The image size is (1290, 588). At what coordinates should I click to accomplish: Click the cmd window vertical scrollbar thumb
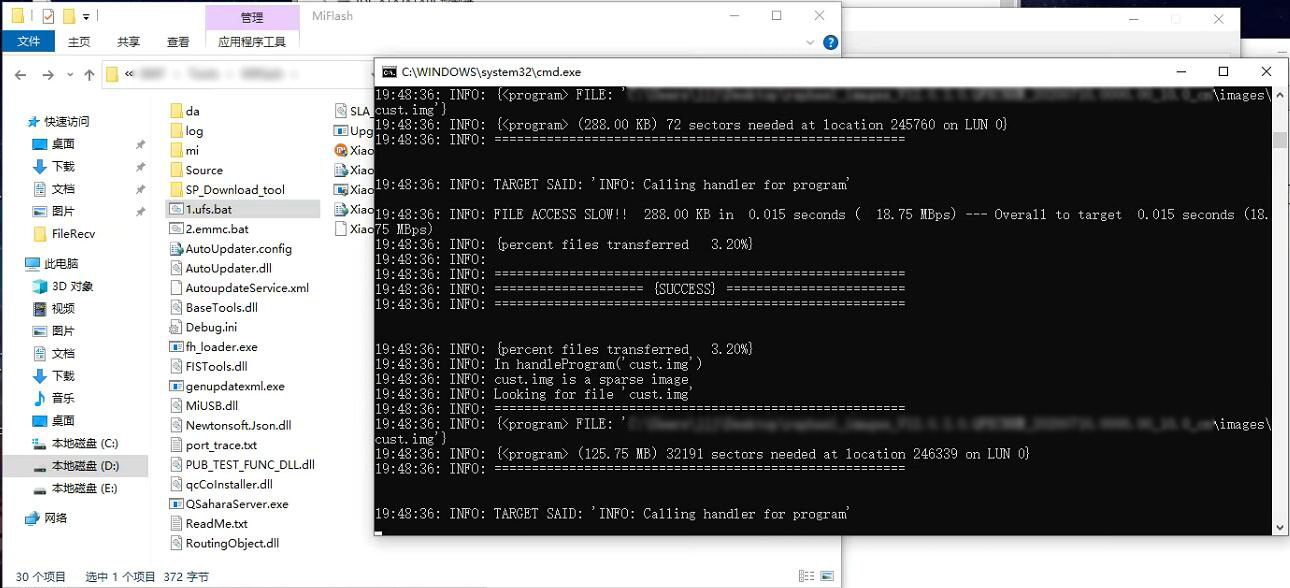[1280, 140]
